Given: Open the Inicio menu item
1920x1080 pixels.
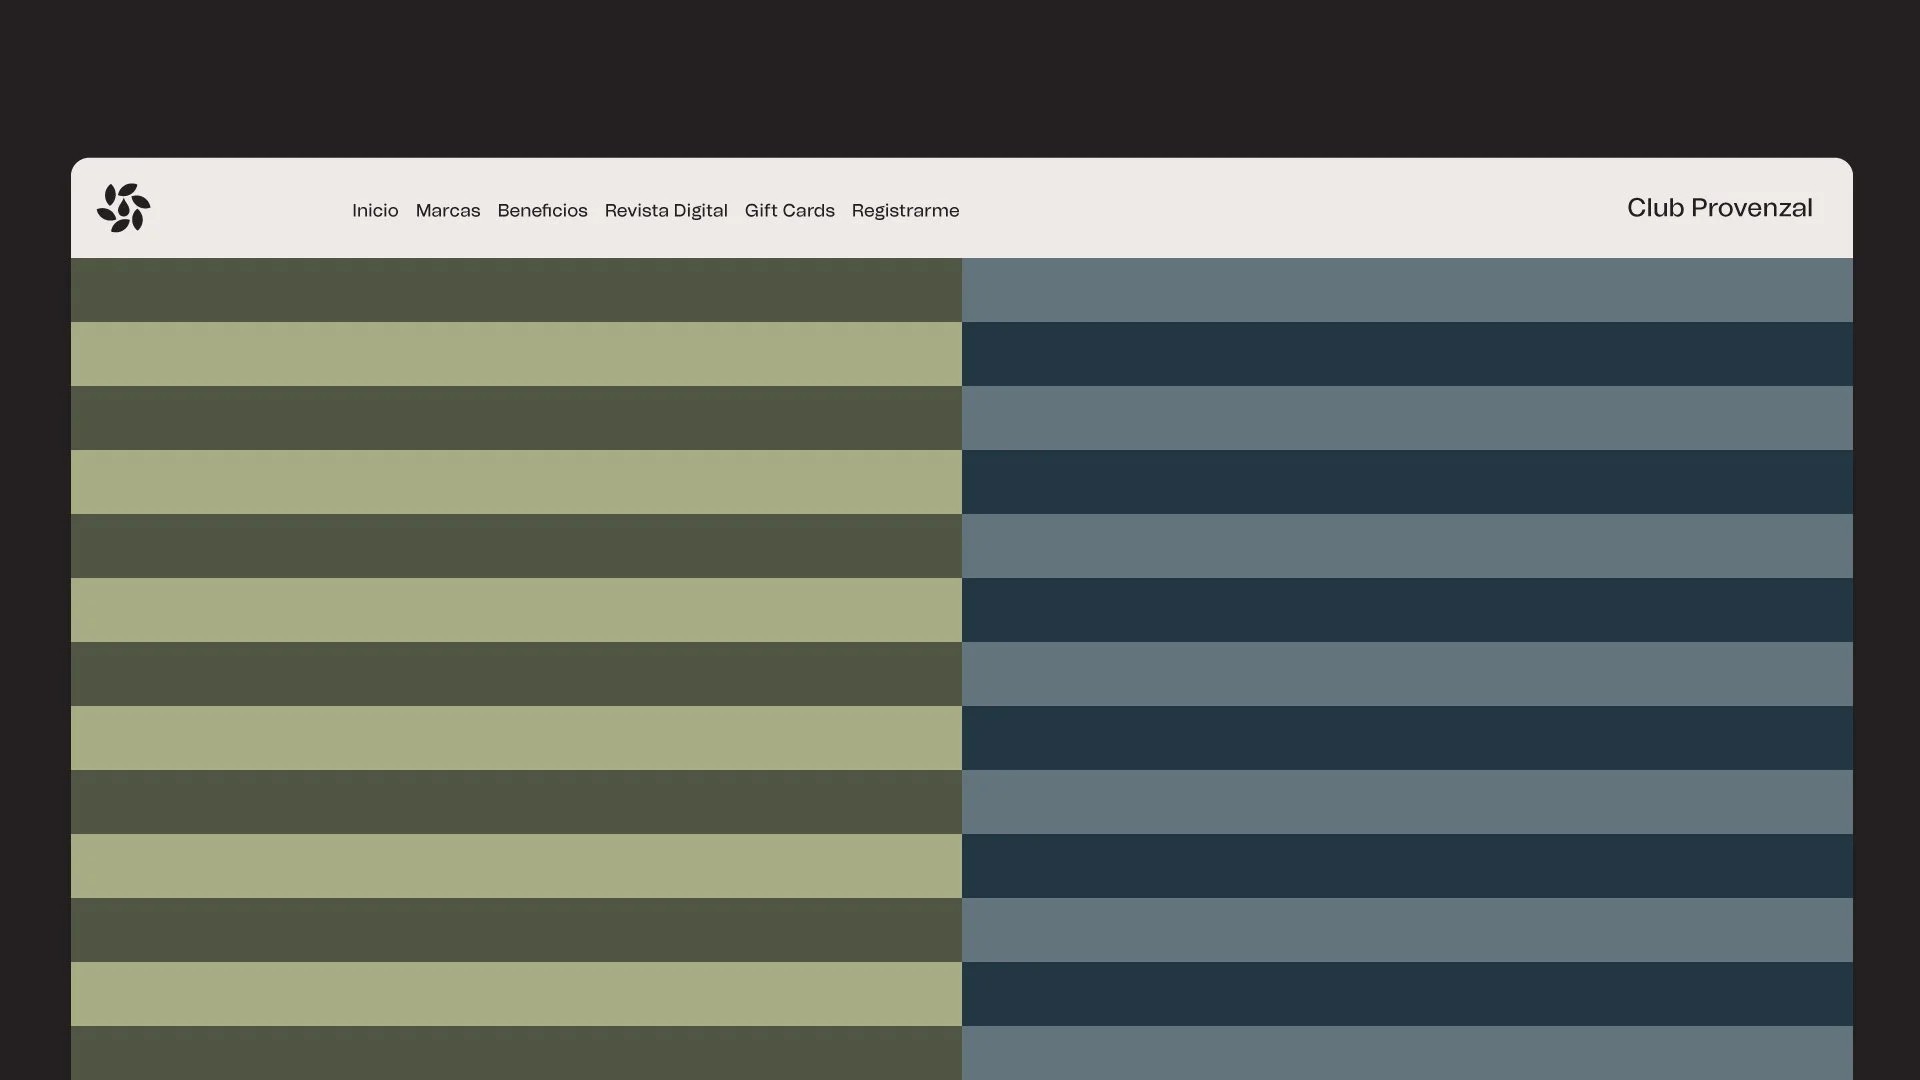Looking at the screenshot, I should (x=375, y=210).
